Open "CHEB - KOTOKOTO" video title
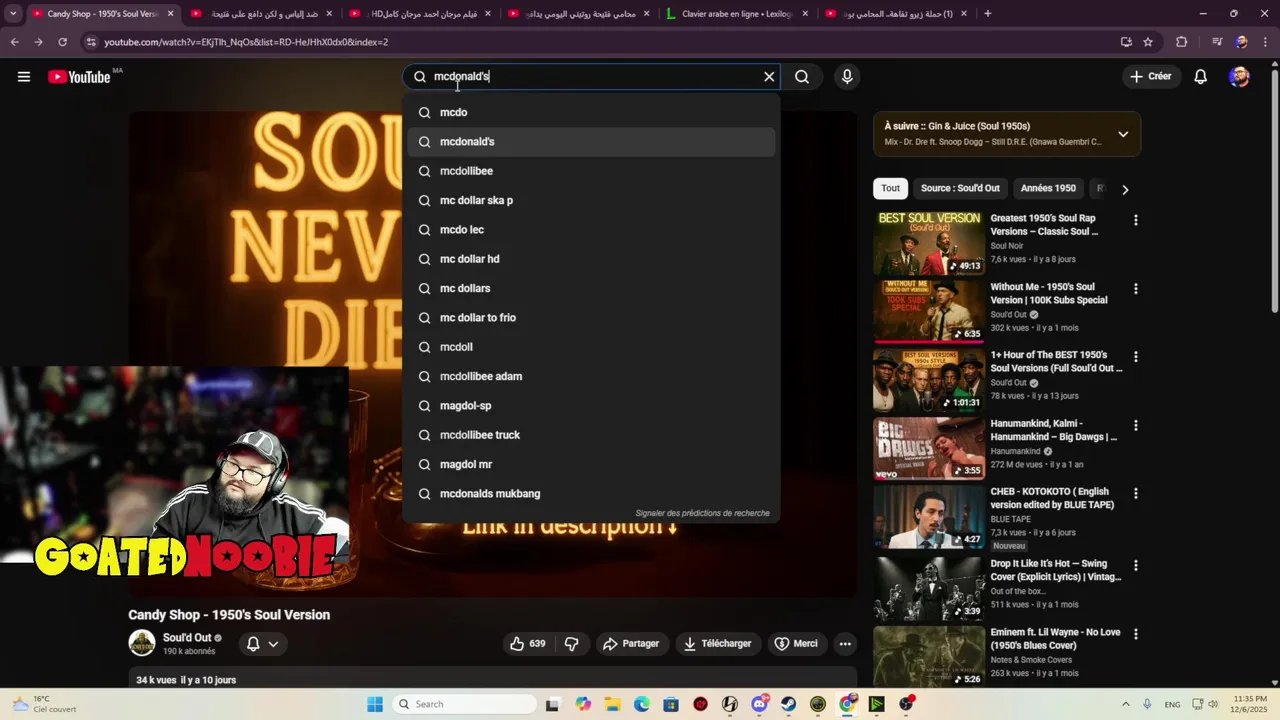Viewport: 1280px width, 720px height. 1052,498
